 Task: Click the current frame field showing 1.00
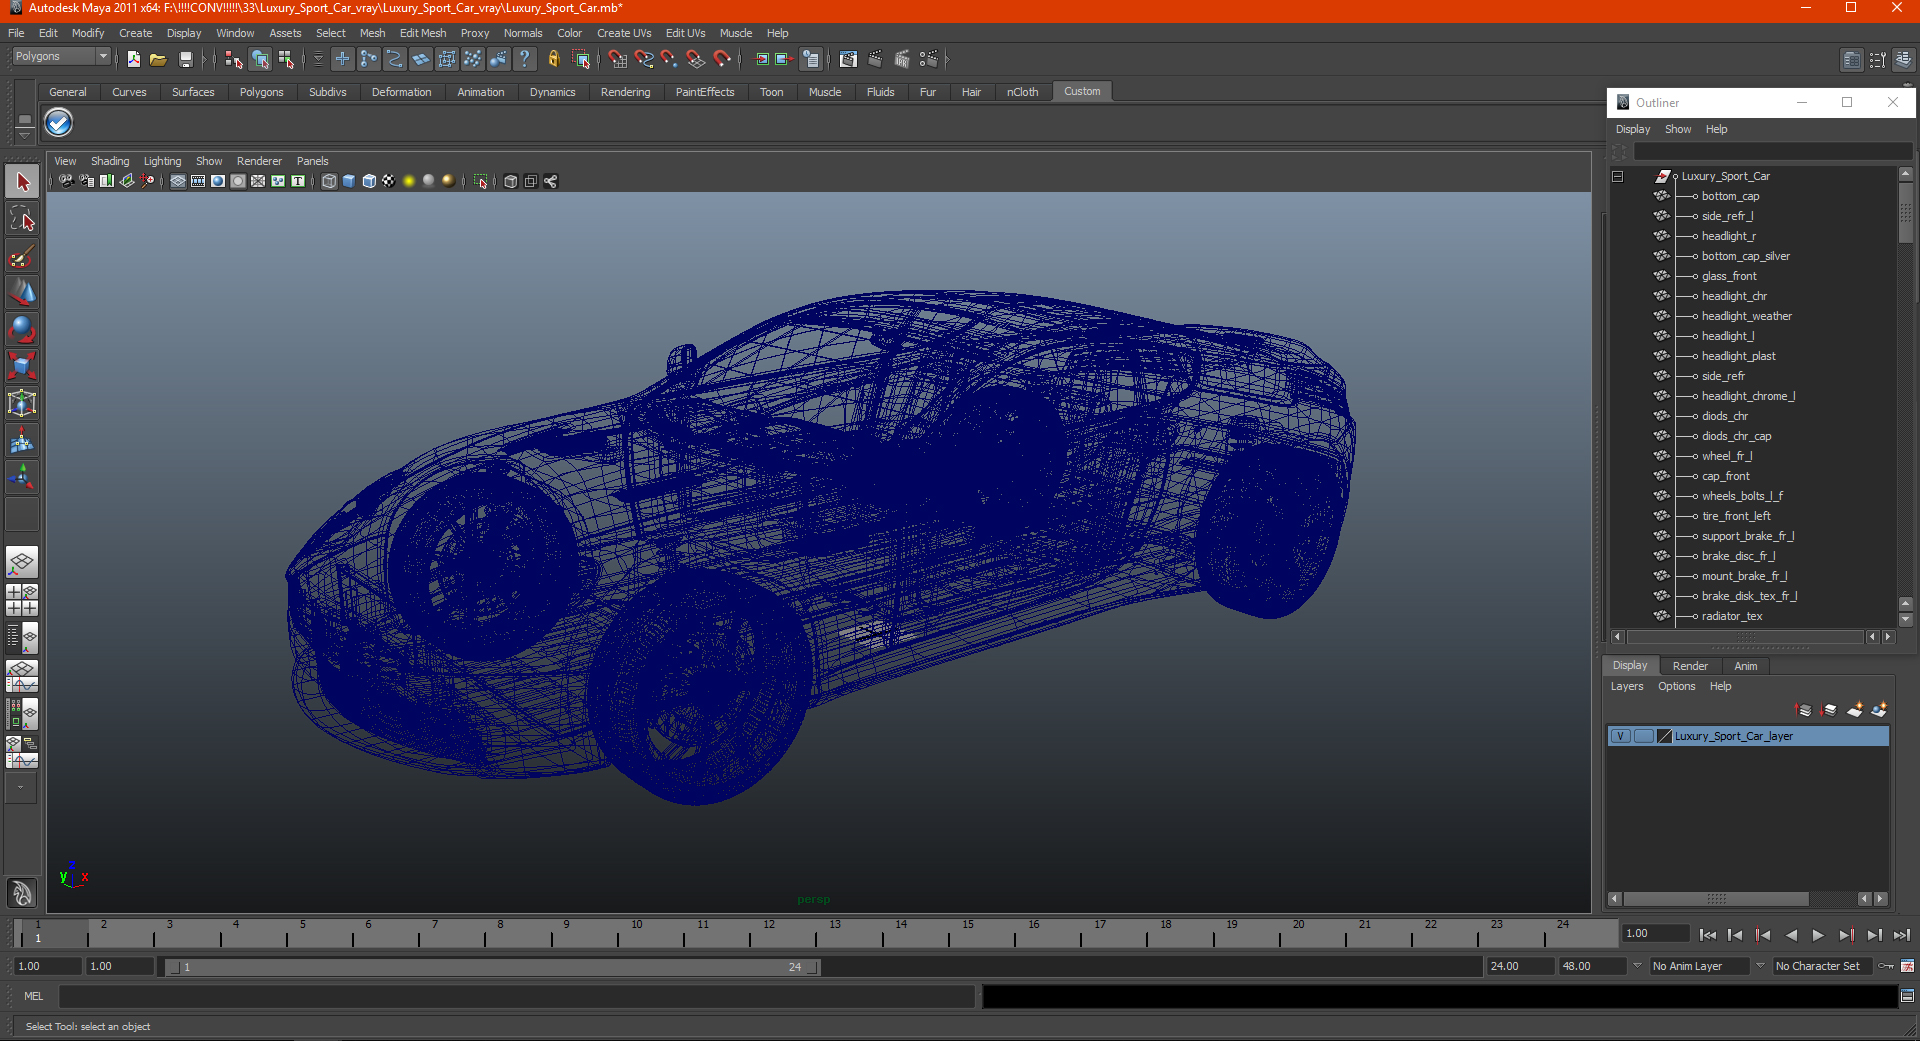click(1656, 933)
